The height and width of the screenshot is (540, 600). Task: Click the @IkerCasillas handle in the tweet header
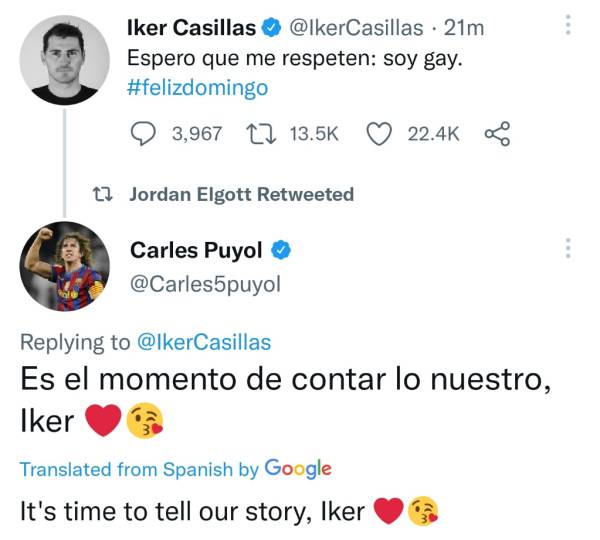[356, 28]
